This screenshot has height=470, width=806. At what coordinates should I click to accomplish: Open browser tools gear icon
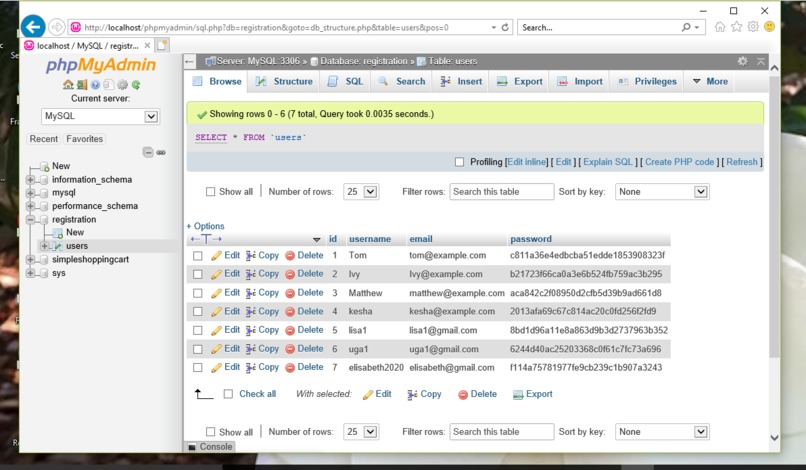coord(753,27)
